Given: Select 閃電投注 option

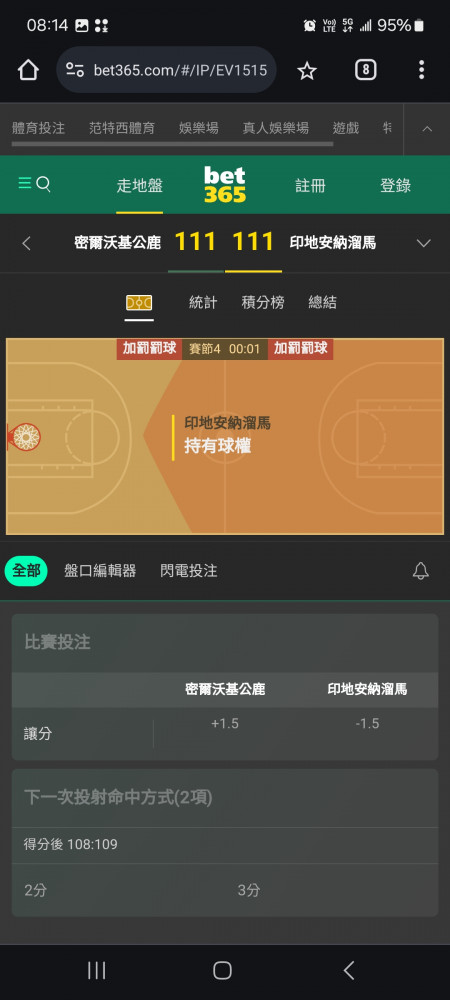Looking at the screenshot, I should tap(189, 571).
